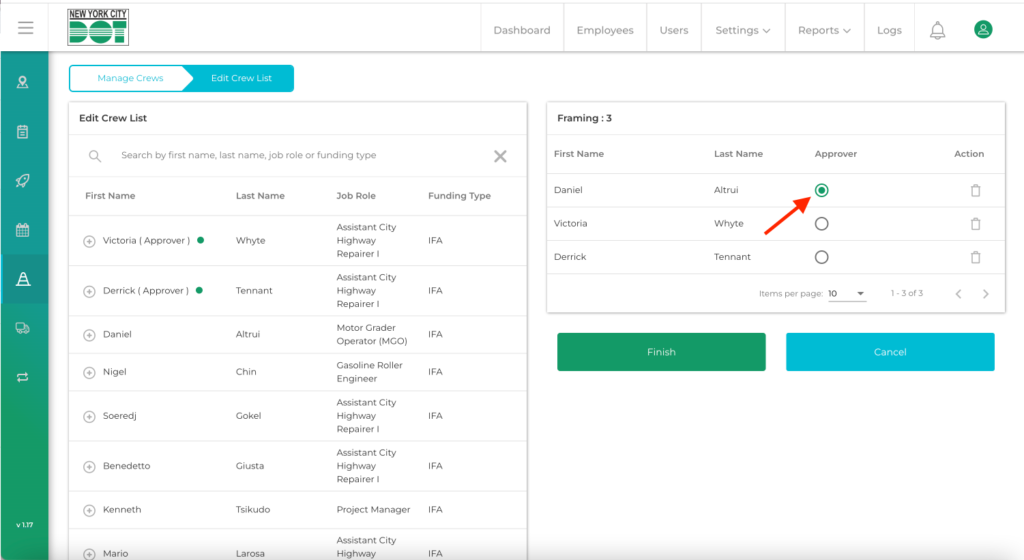
Task: Open the clipboard sidebar icon
Action: point(23,131)
